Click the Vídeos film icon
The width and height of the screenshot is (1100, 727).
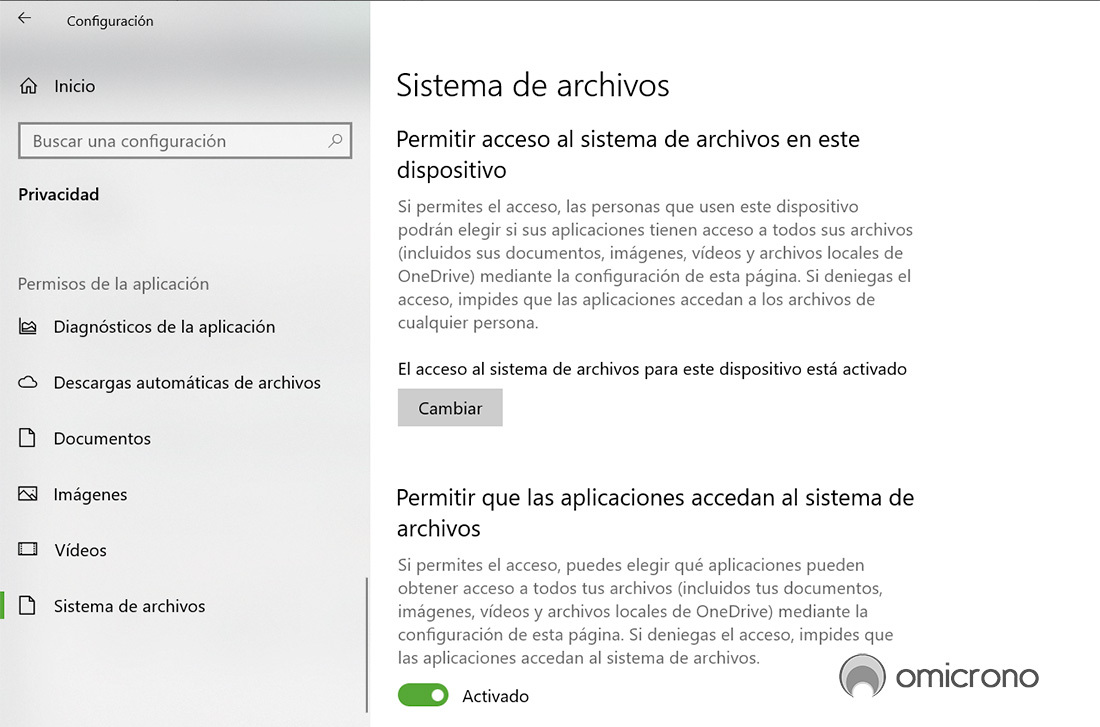[x=28, y=550]
